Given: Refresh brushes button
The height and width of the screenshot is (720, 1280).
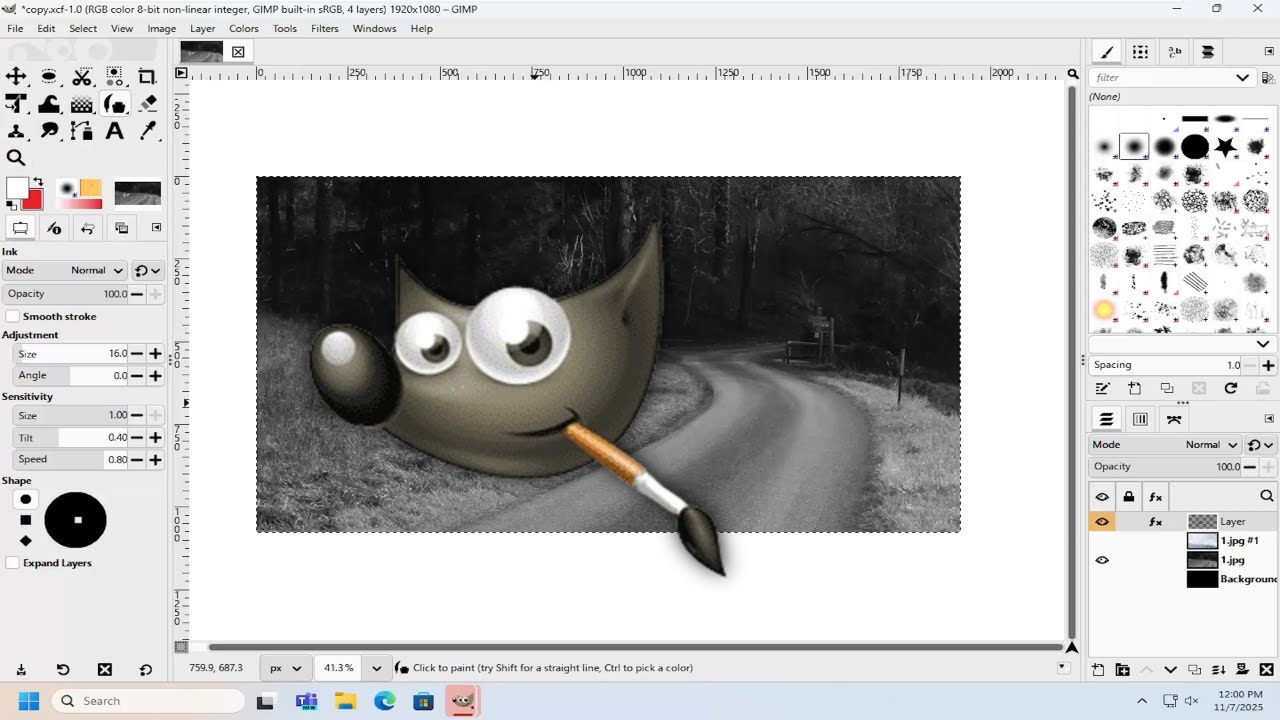Looking at the screenshot, I should 1231,388.
